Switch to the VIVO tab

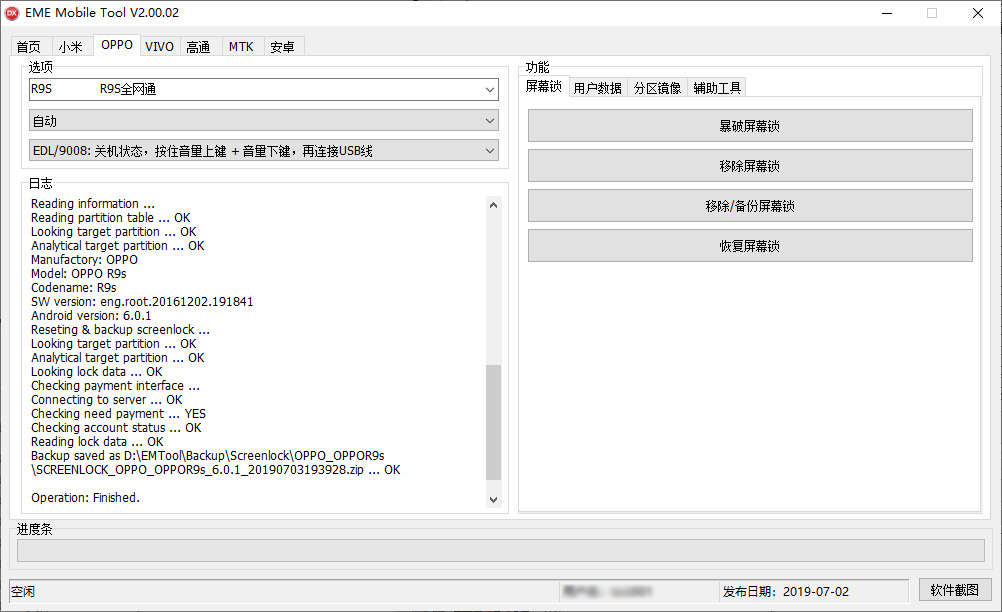(159, 47)
